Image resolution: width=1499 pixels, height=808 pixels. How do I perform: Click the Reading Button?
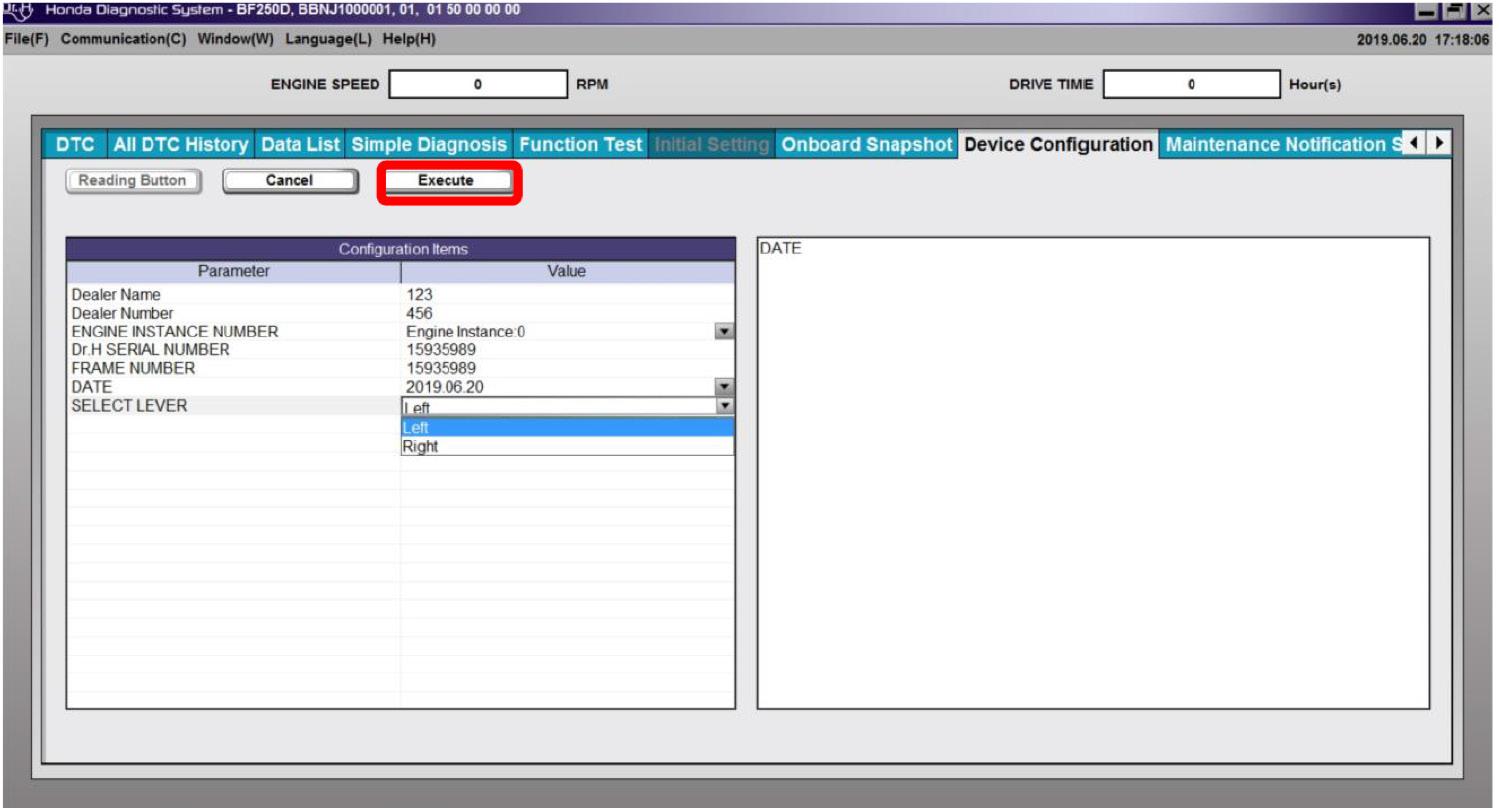click(x=132, y=181)
